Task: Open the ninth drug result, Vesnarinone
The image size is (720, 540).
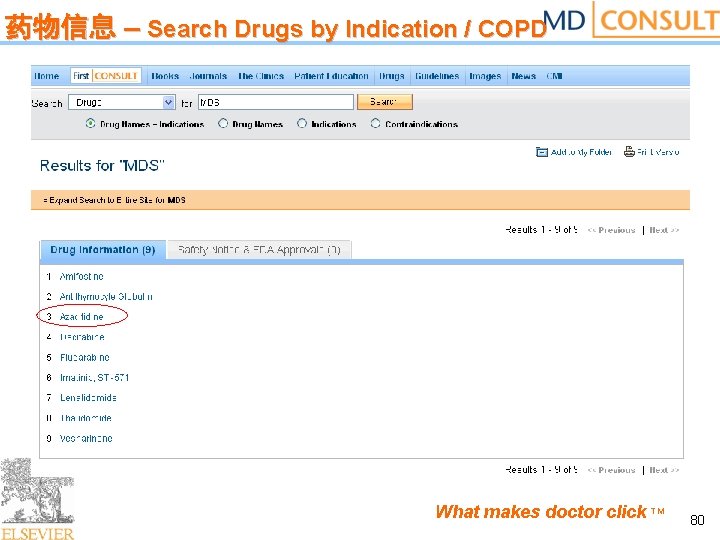Action: coord(86,439)
